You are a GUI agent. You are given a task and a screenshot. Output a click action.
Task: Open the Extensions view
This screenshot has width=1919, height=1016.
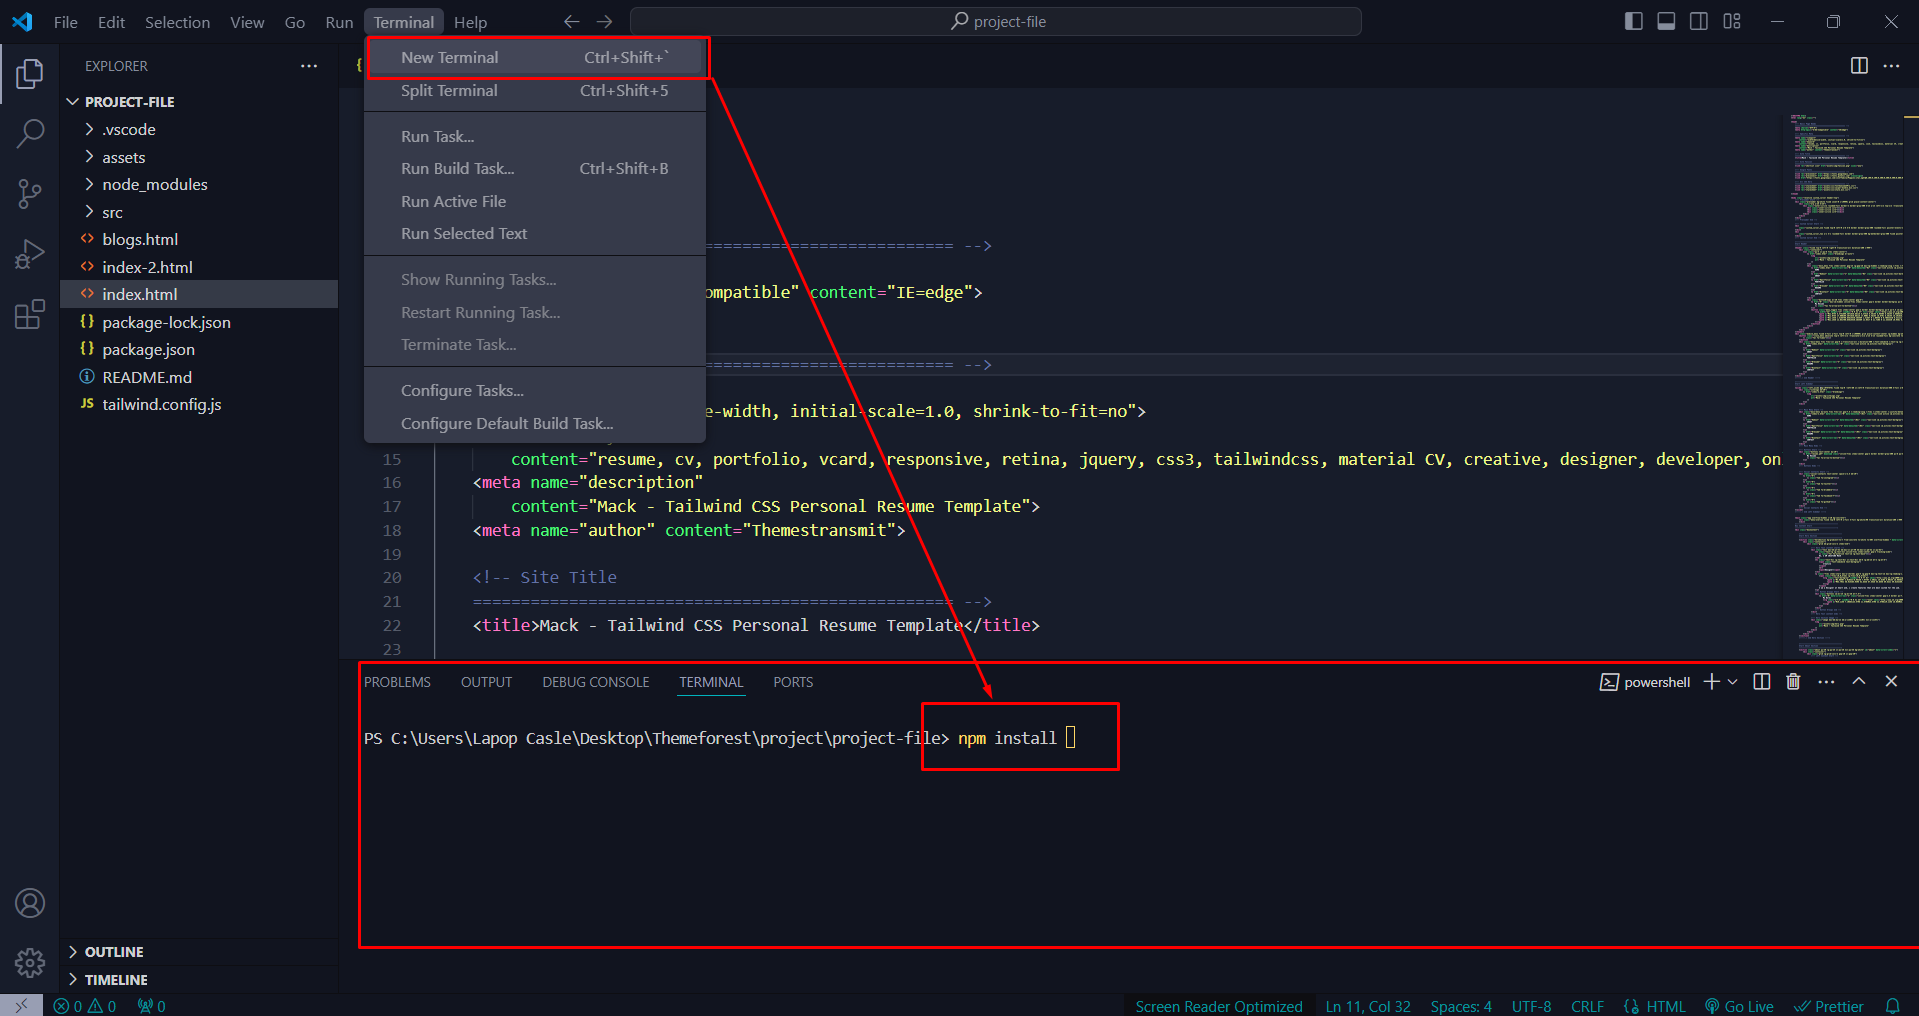click(30, 314)
